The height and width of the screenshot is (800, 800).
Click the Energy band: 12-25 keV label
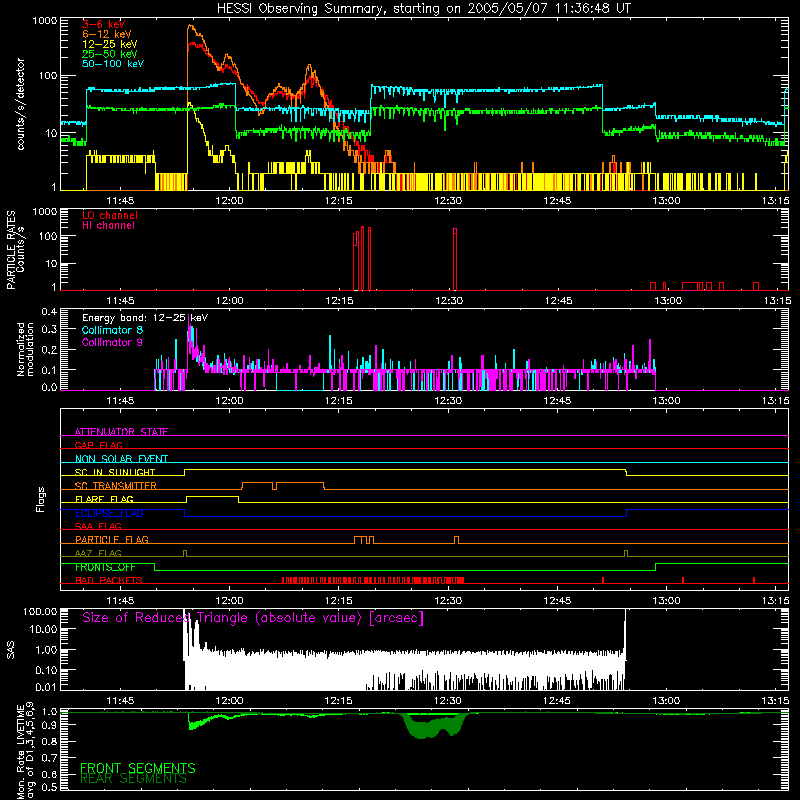145,318
